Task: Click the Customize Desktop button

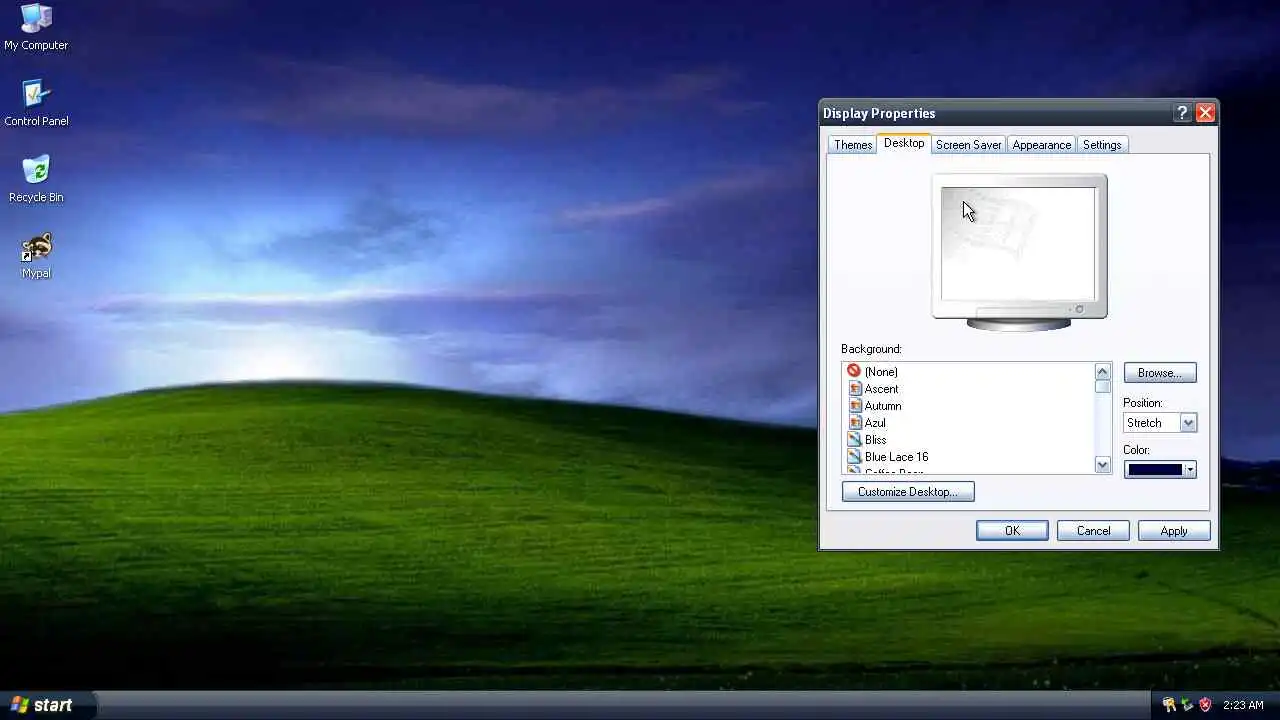Action: click(908, 492)
